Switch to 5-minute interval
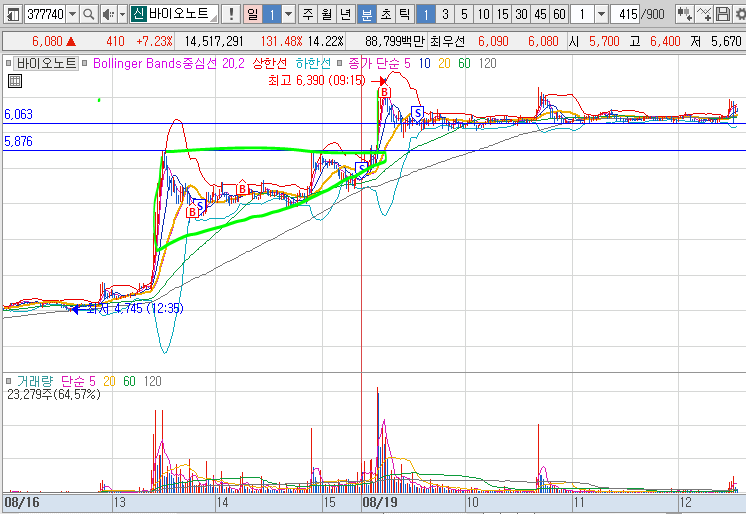The height and width of the screenshot is (514, 746). click(x=464, y=14)
